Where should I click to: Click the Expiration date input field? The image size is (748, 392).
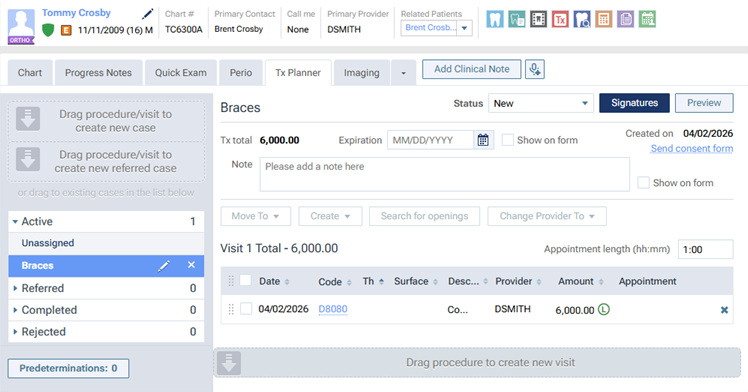pos(430,140)
